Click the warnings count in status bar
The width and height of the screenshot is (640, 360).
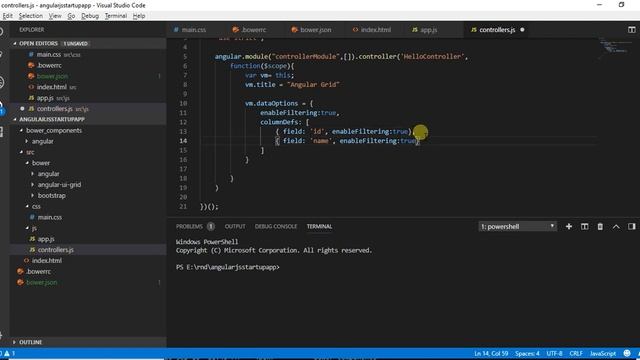tap(10, 353)
